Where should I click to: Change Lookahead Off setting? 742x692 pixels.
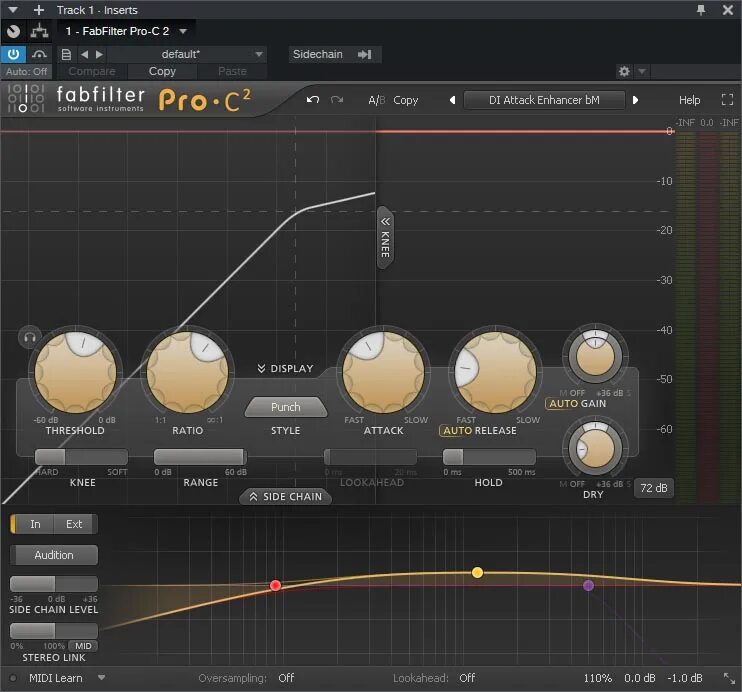(467, 678)
